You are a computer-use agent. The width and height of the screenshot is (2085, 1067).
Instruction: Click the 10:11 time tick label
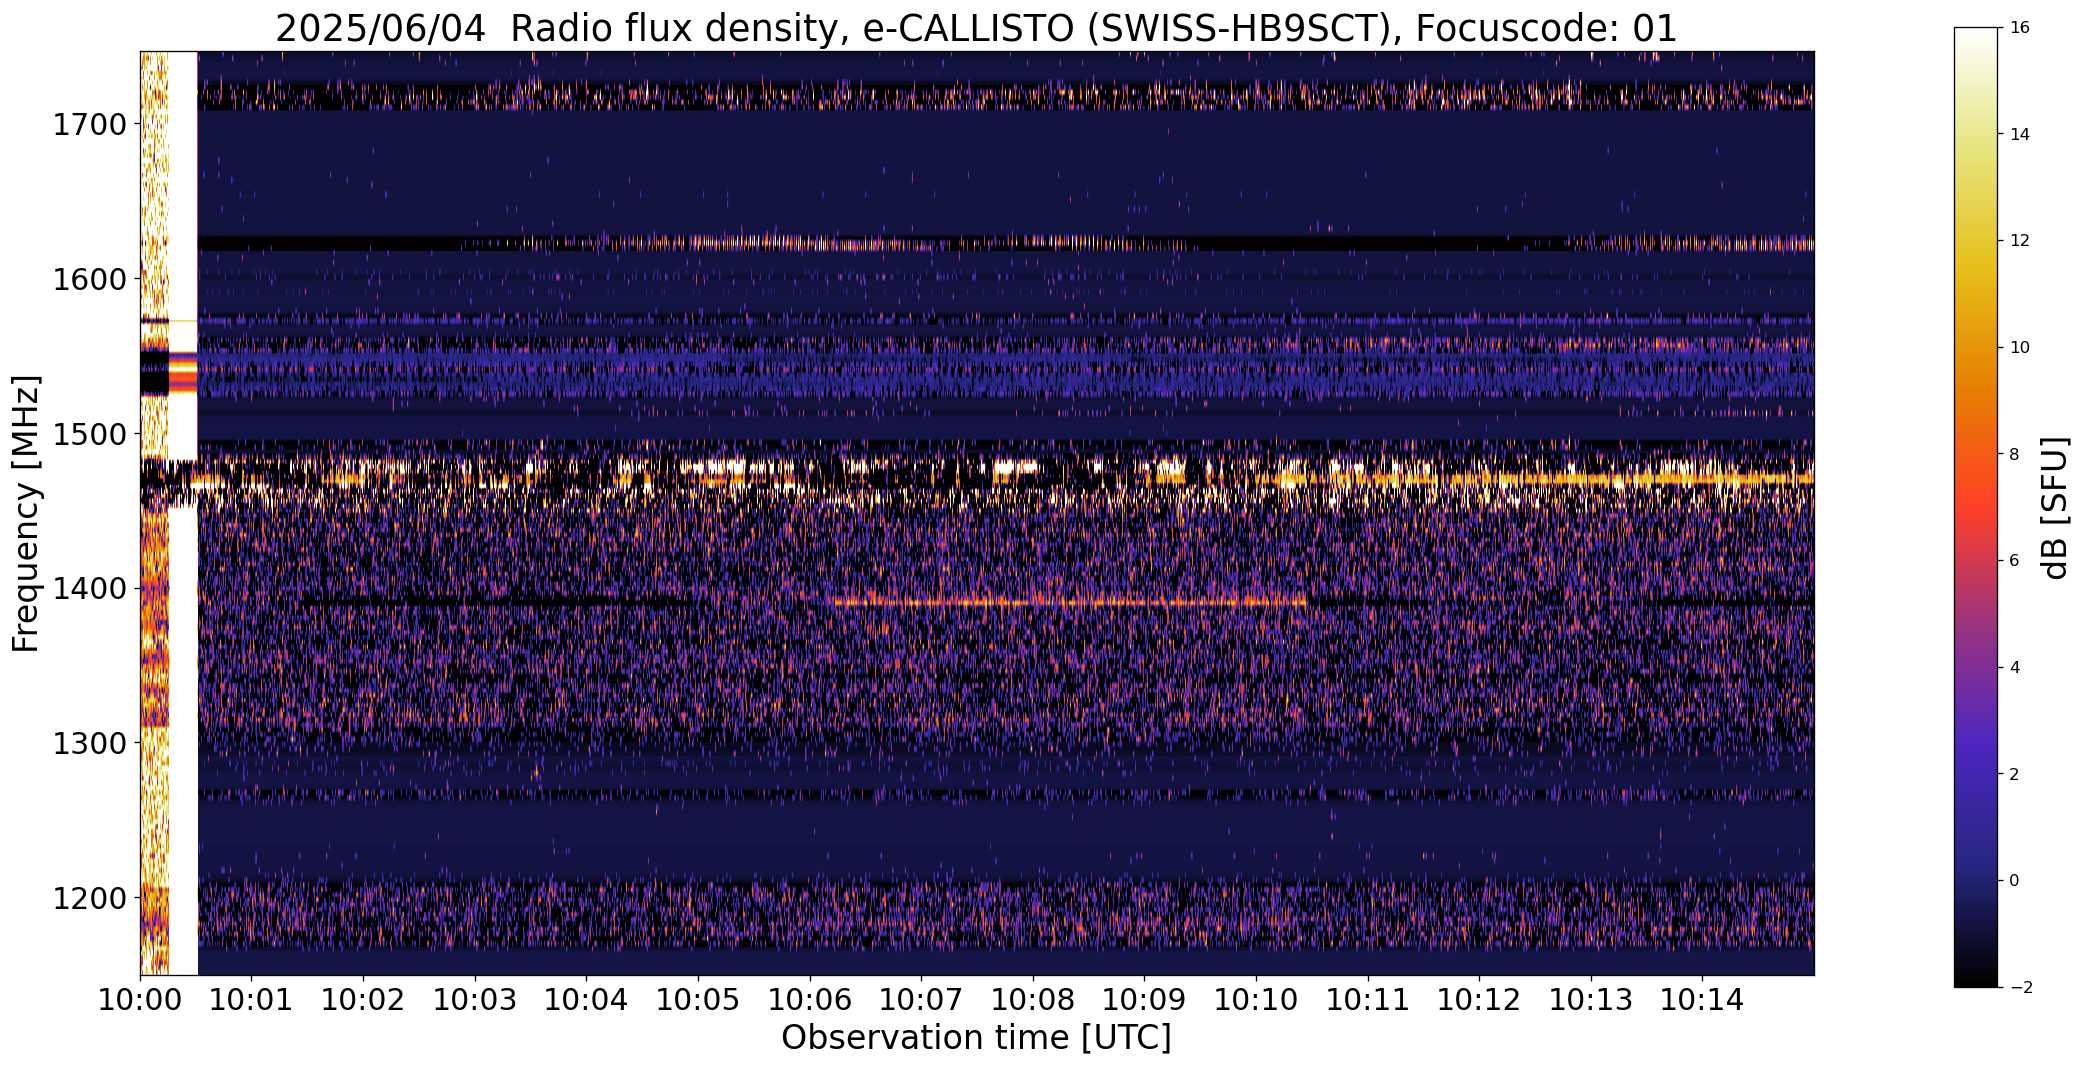coord(1368,1000)
